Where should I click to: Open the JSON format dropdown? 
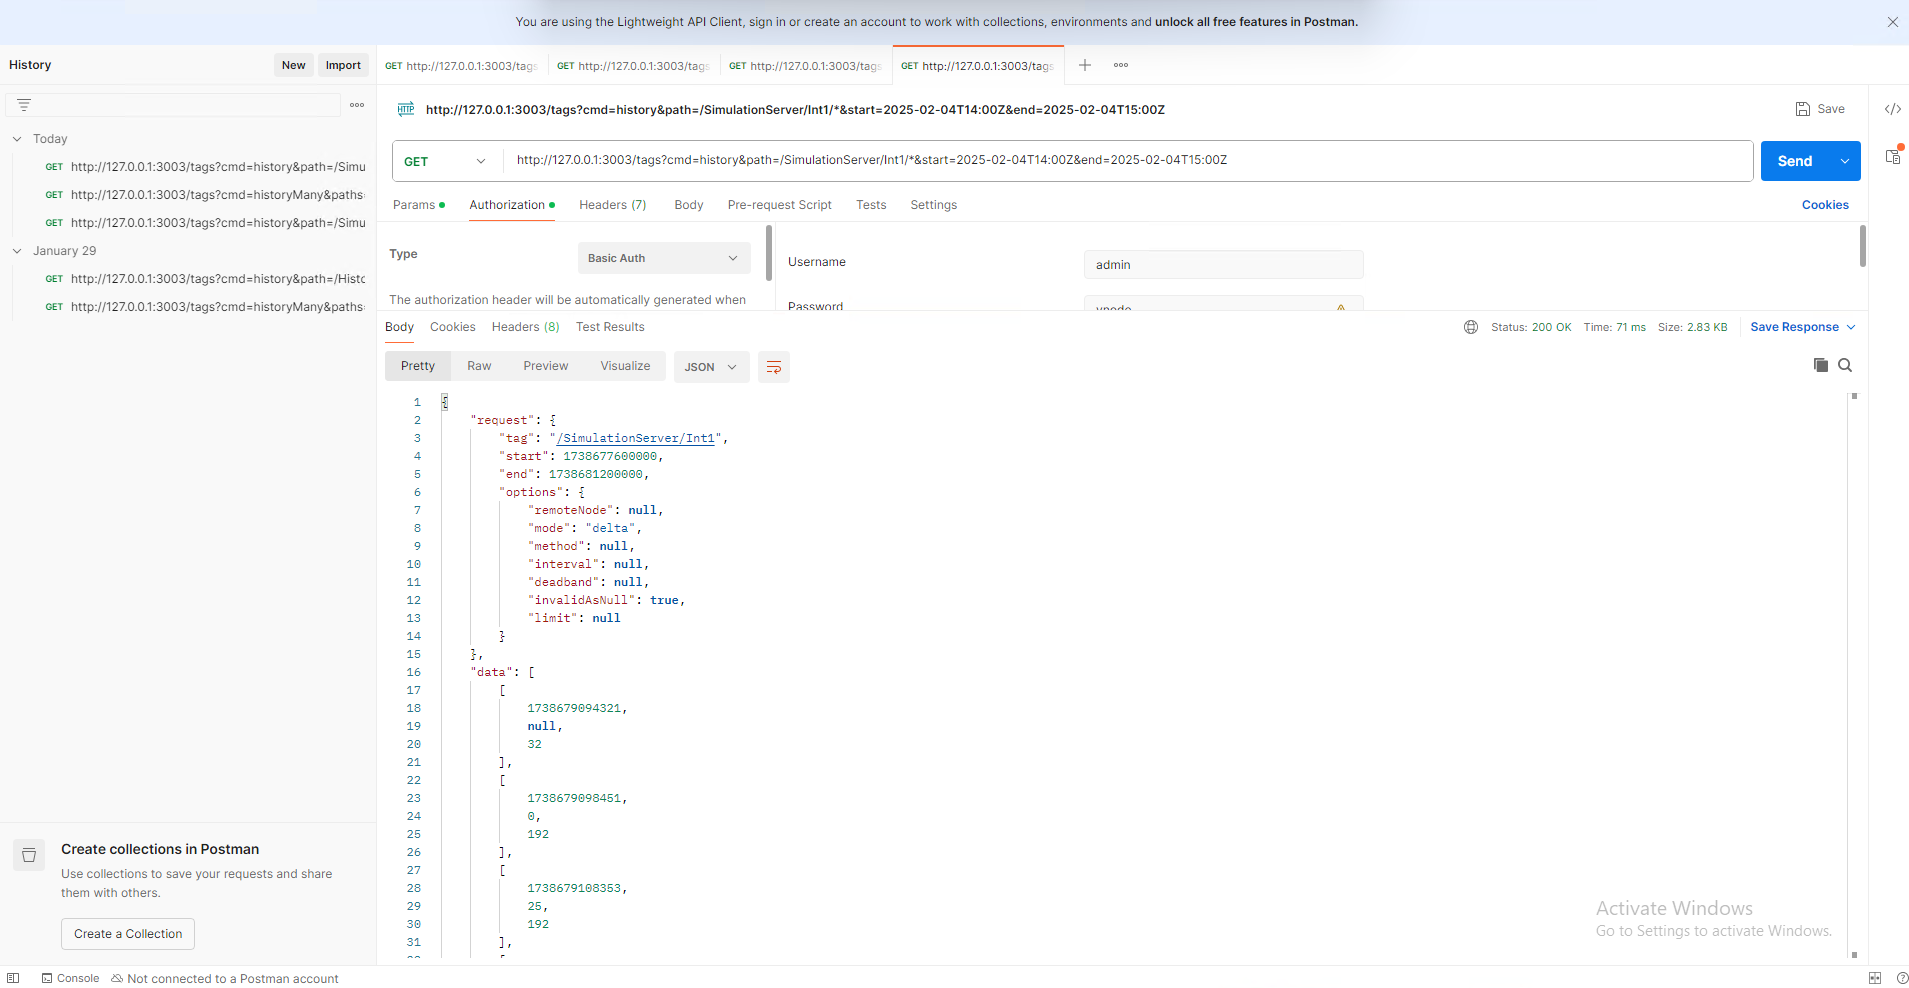pyautogui.click(x=711, y=367)
